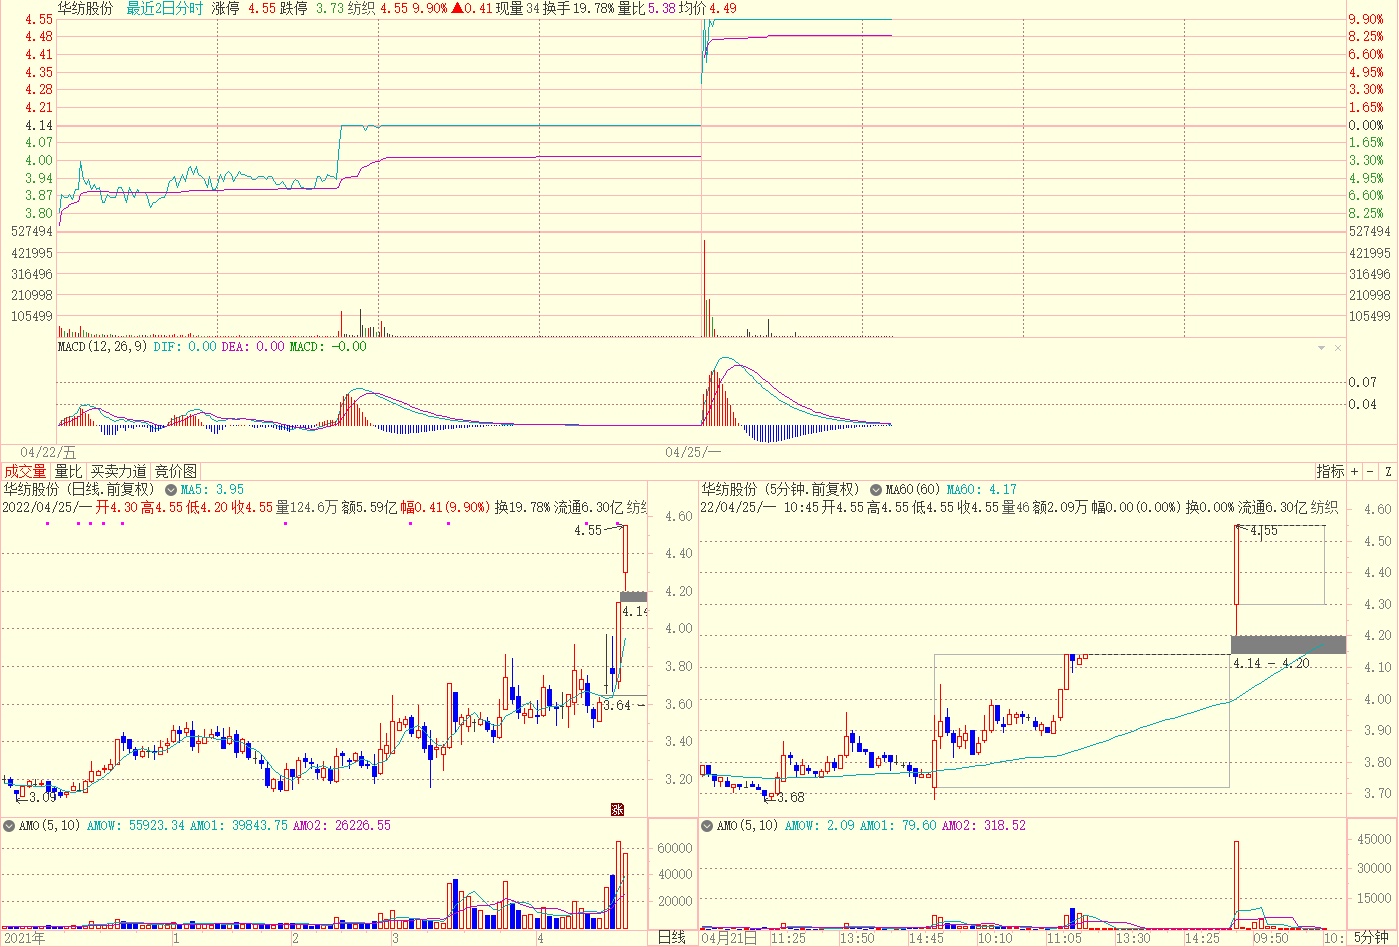Click the MA5: 3.95 value
The width and height of the screenshot is (1399, 947).
click(212, 490)
